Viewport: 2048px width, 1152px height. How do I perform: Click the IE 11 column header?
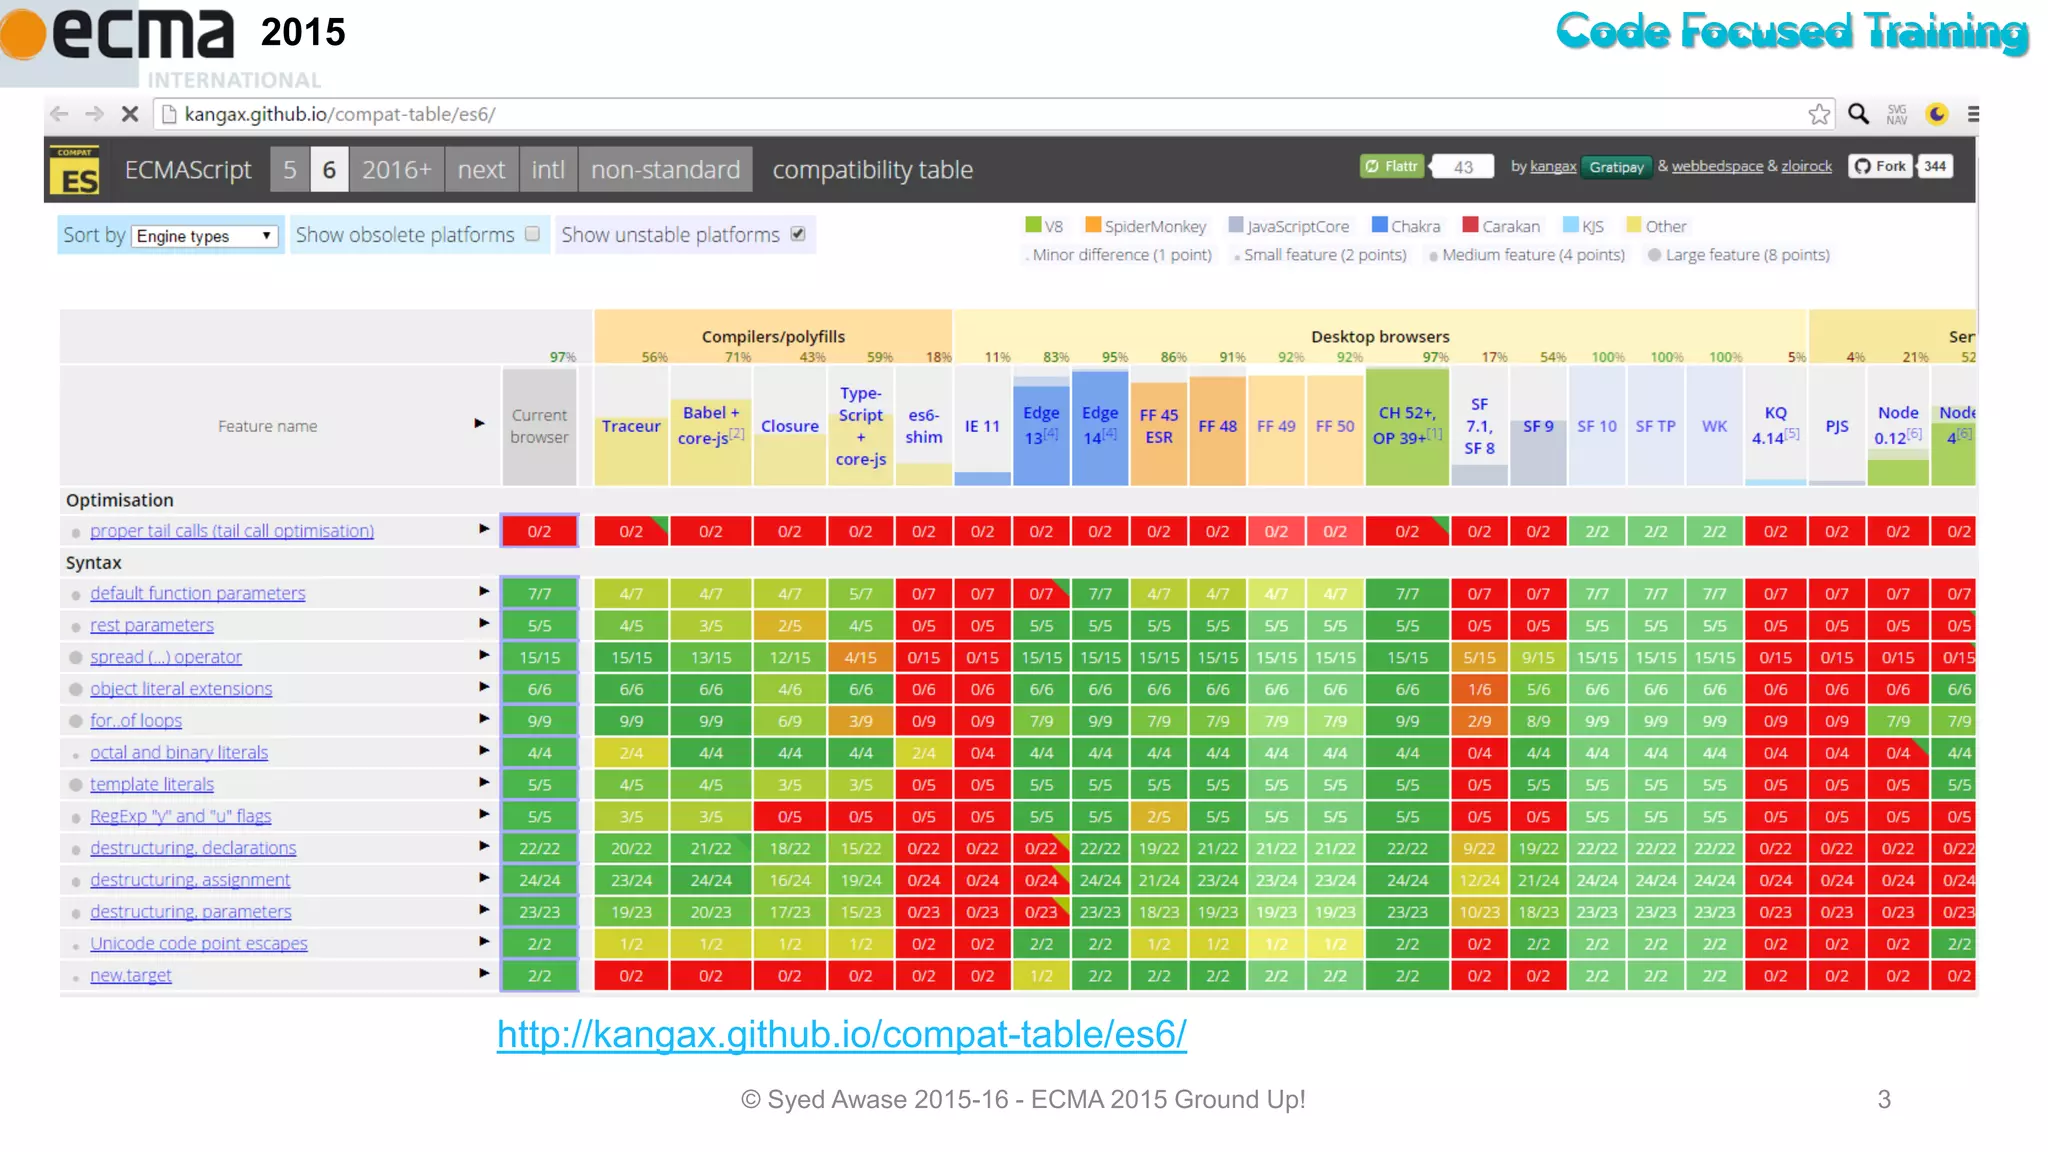(x=982, y=426)
